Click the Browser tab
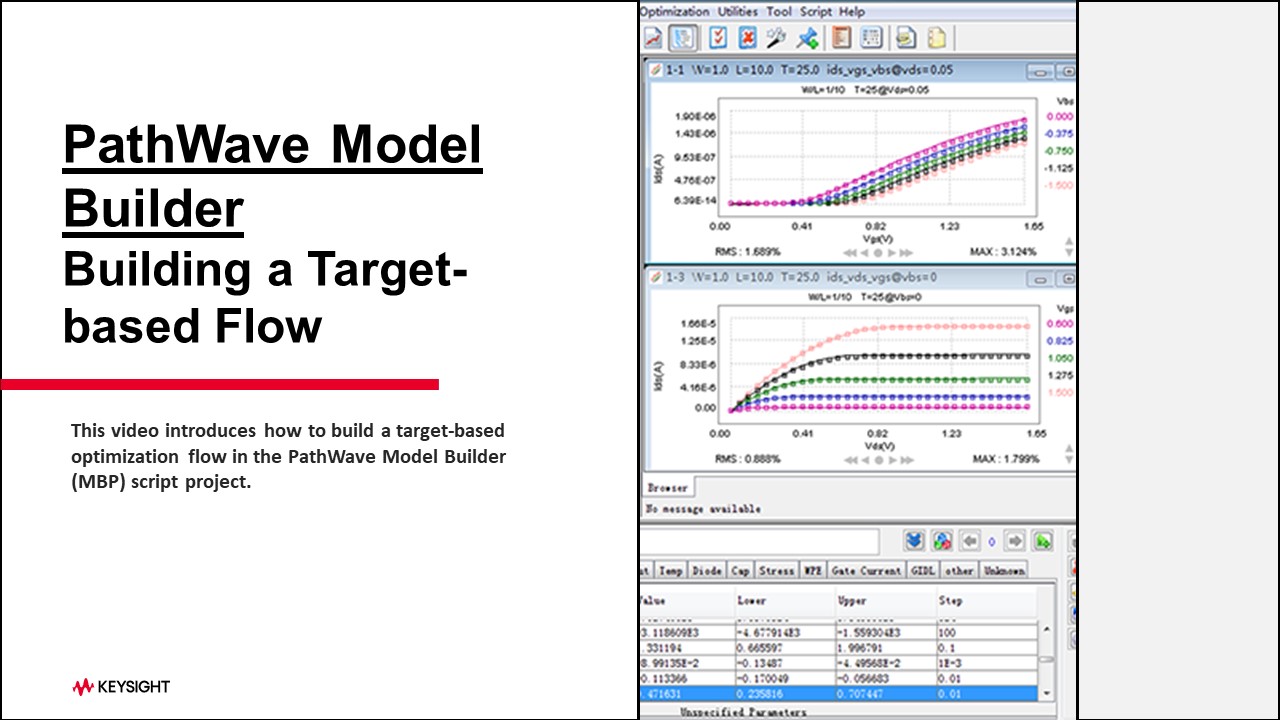This screenshot has height=720, width=1280. [x=667, y=488]
